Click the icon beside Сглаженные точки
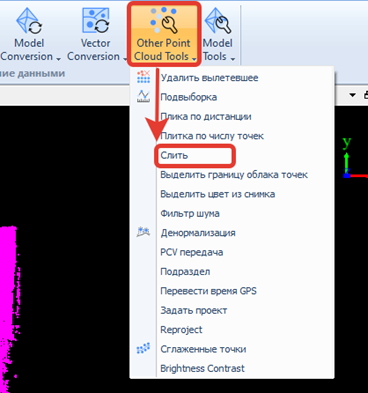368x393 pixels. pos(143,349)
